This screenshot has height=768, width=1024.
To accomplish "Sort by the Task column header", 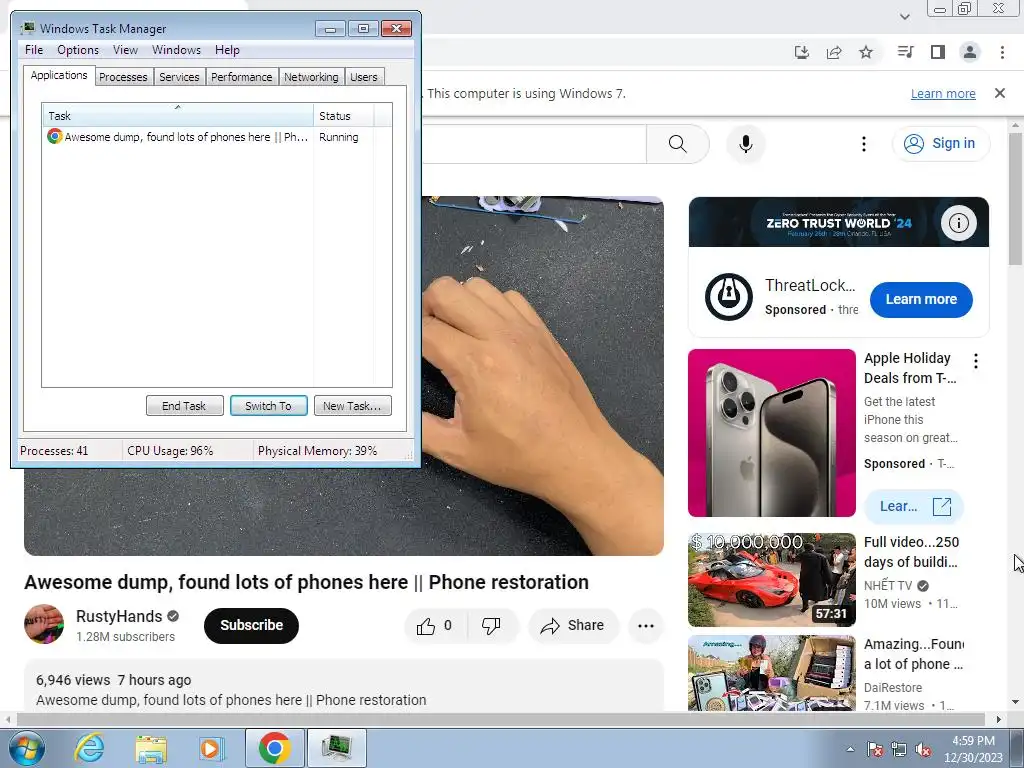I will pos(178,116).
